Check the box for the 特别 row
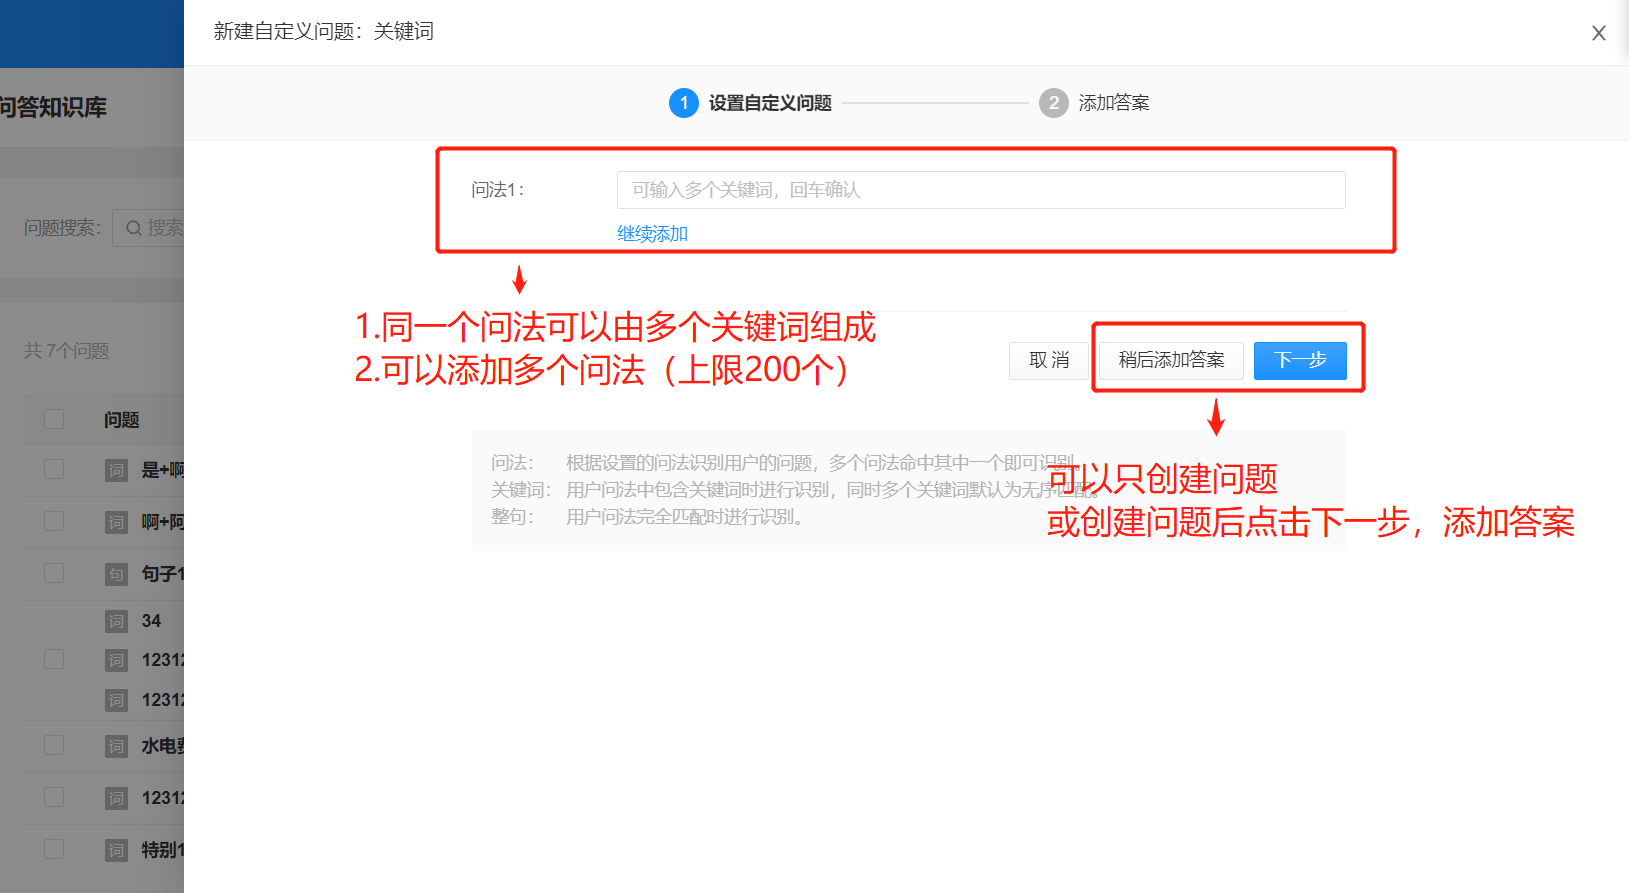 coord(54,849)
